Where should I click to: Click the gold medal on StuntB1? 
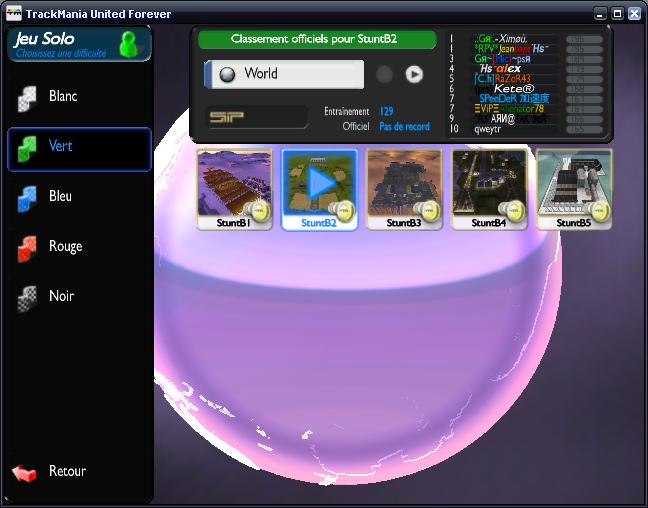(x=258, y=210)
